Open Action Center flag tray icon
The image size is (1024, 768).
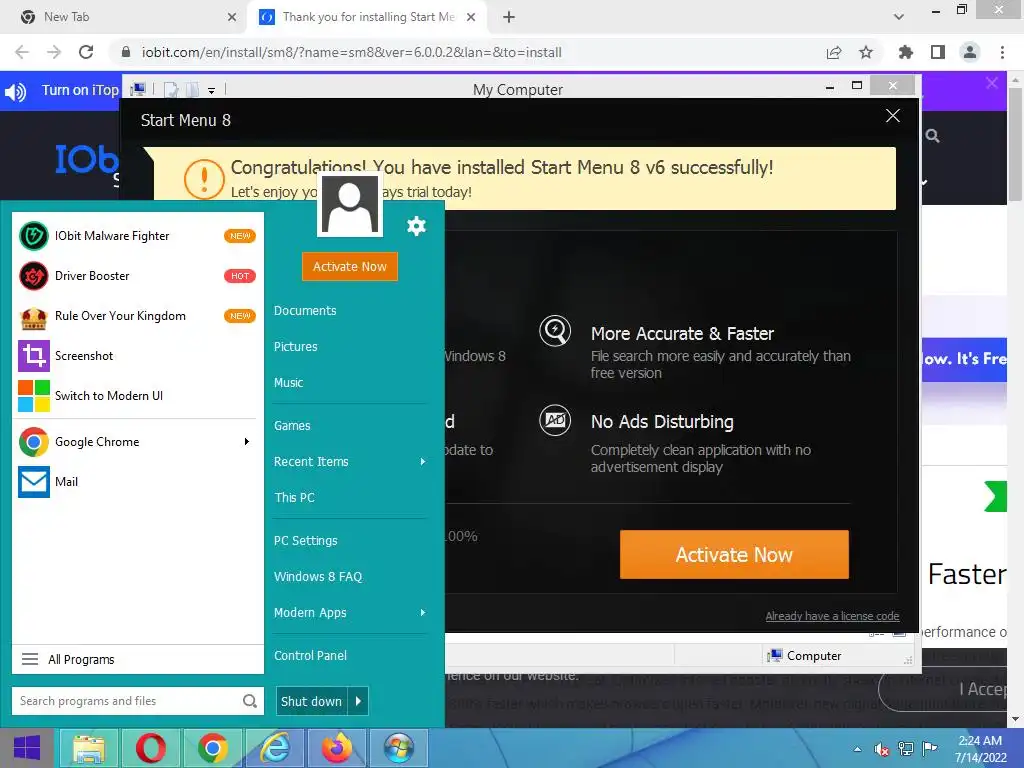(x=929, y=748)
